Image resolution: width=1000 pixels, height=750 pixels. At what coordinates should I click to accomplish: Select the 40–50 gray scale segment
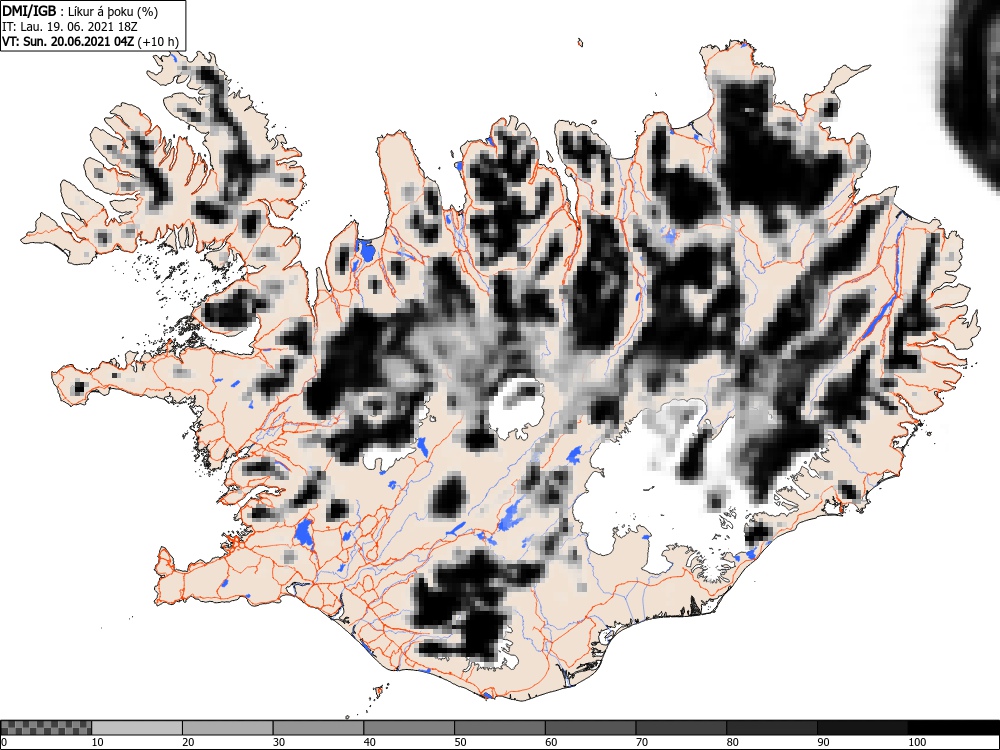(x=409, y=728)
